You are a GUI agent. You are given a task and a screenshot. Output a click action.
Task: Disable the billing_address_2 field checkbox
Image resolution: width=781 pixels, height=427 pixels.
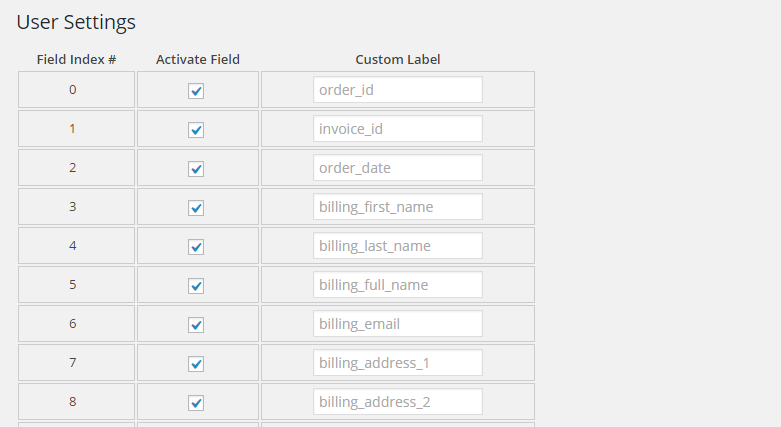click(x=196, y=403)
